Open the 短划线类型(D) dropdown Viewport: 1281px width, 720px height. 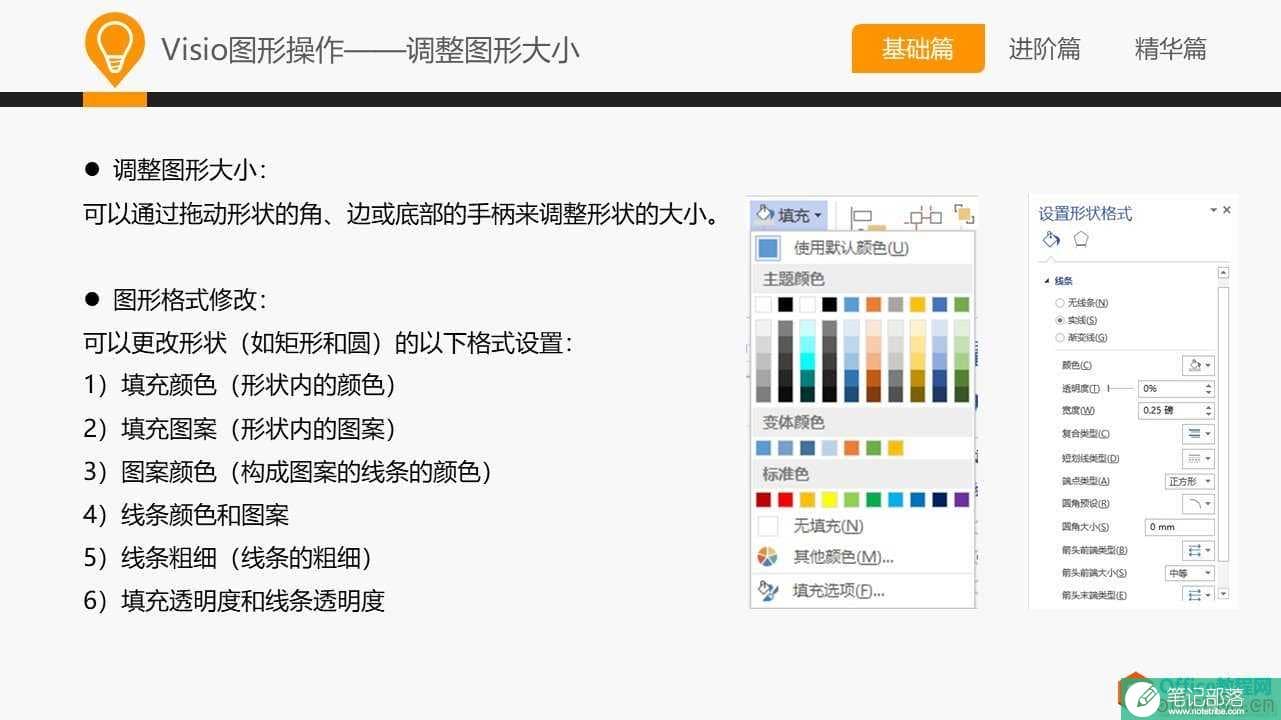pos(1198,458)
